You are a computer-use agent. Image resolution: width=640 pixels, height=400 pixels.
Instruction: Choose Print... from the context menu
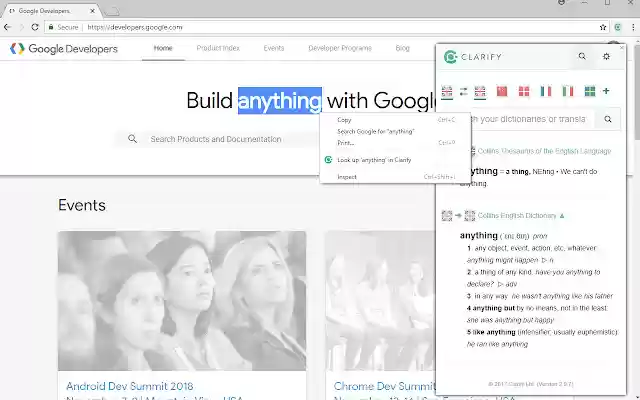coord(395,143)
